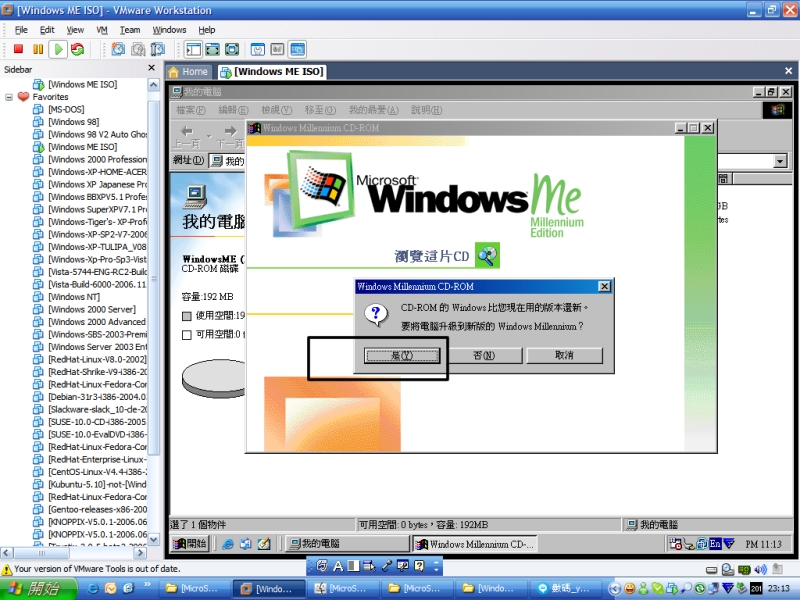Open the snapshot manager toolbar icon

158,49
